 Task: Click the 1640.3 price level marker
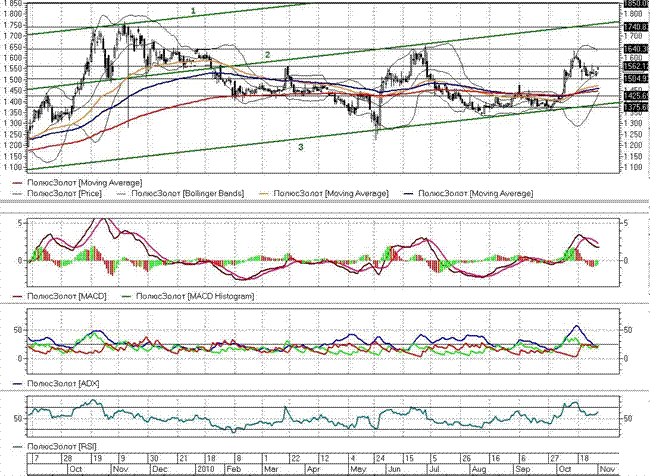point(636,48)
